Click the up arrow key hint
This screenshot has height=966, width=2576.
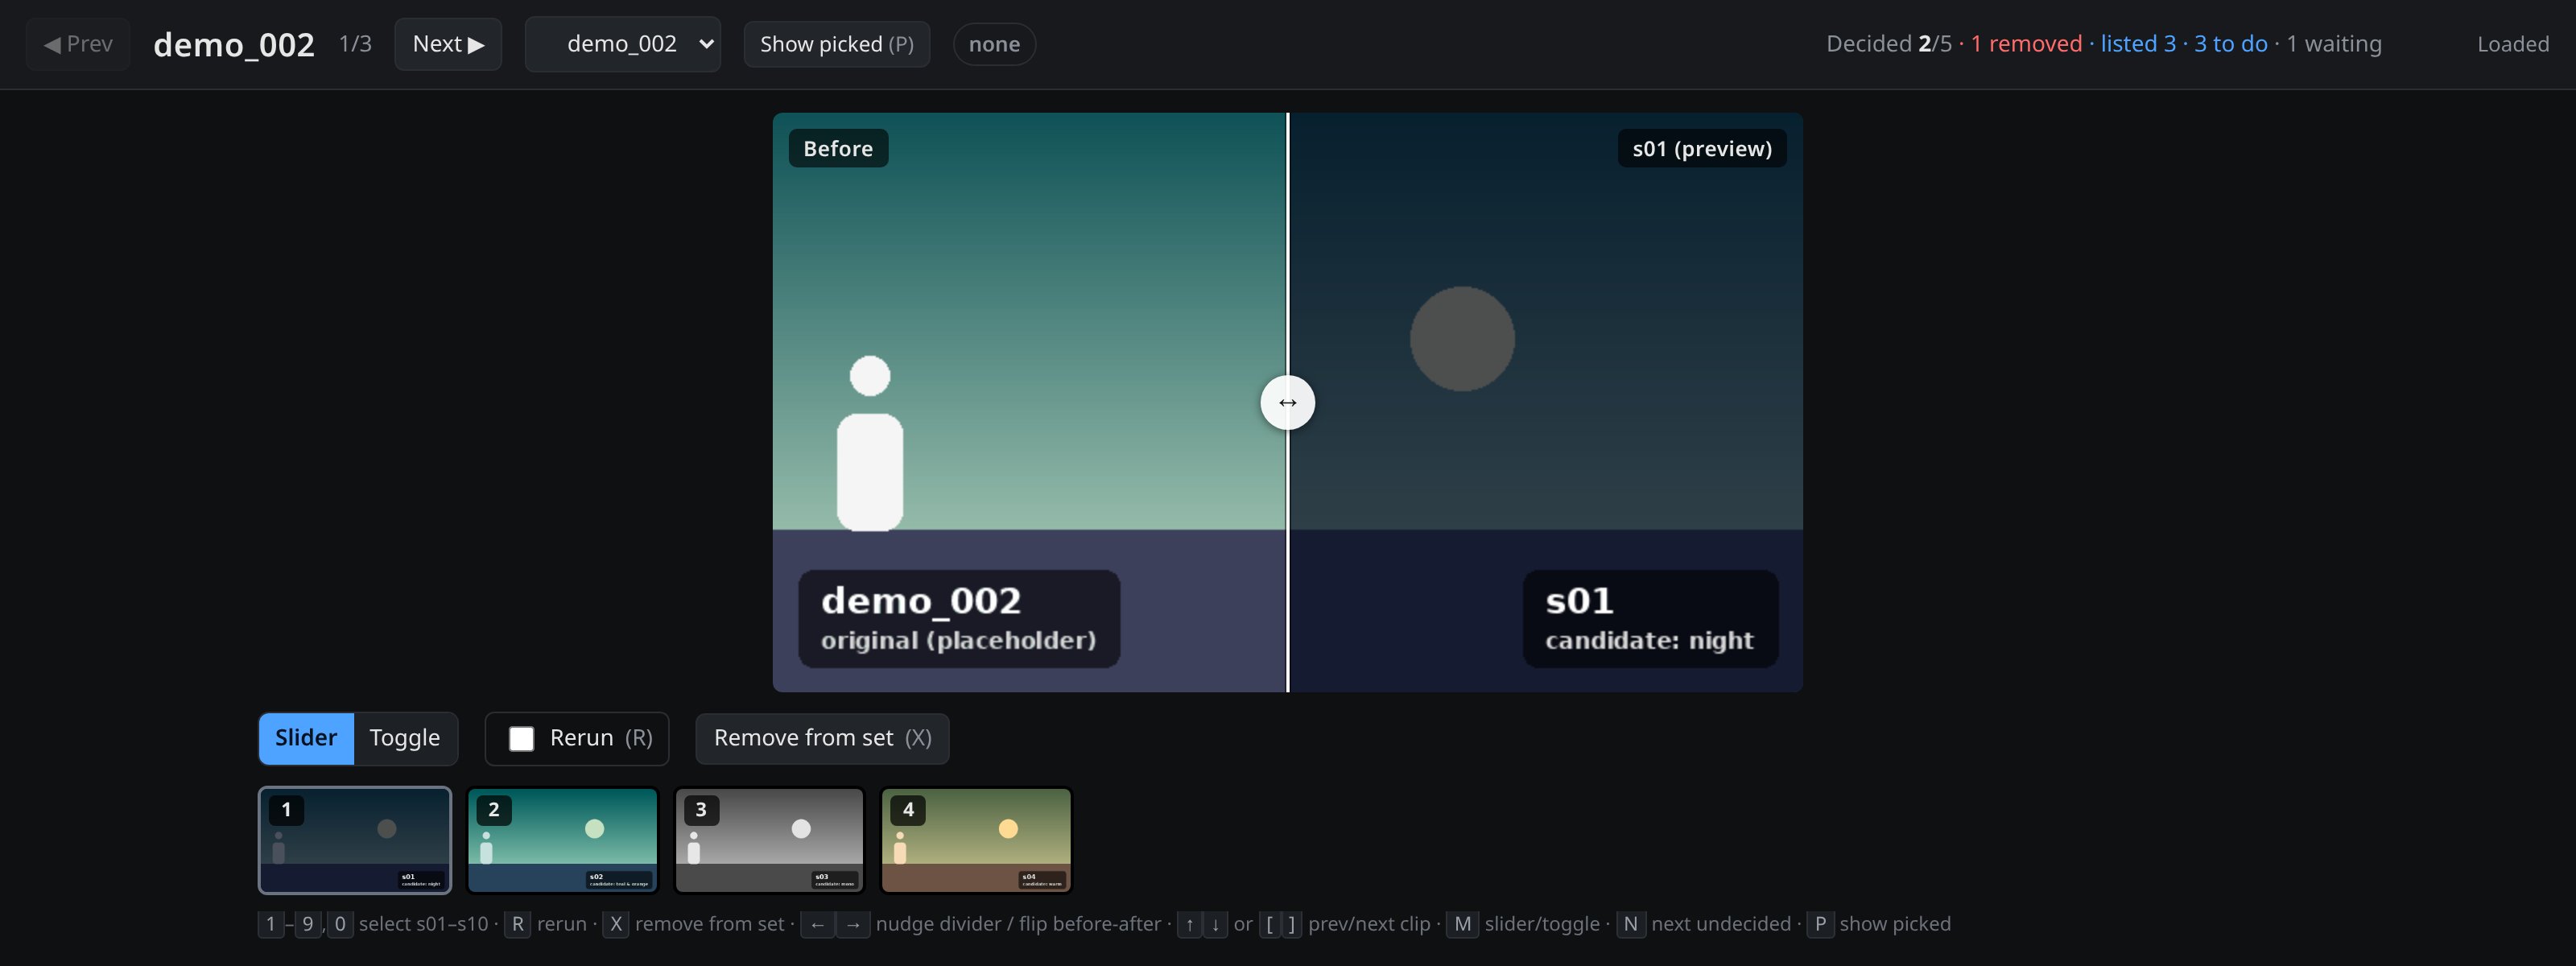1189,924
